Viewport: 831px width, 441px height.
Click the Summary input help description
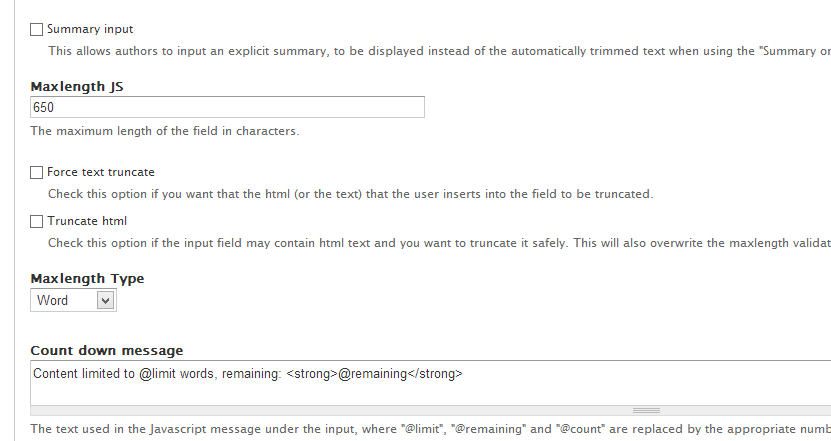[x=439, y=51]
